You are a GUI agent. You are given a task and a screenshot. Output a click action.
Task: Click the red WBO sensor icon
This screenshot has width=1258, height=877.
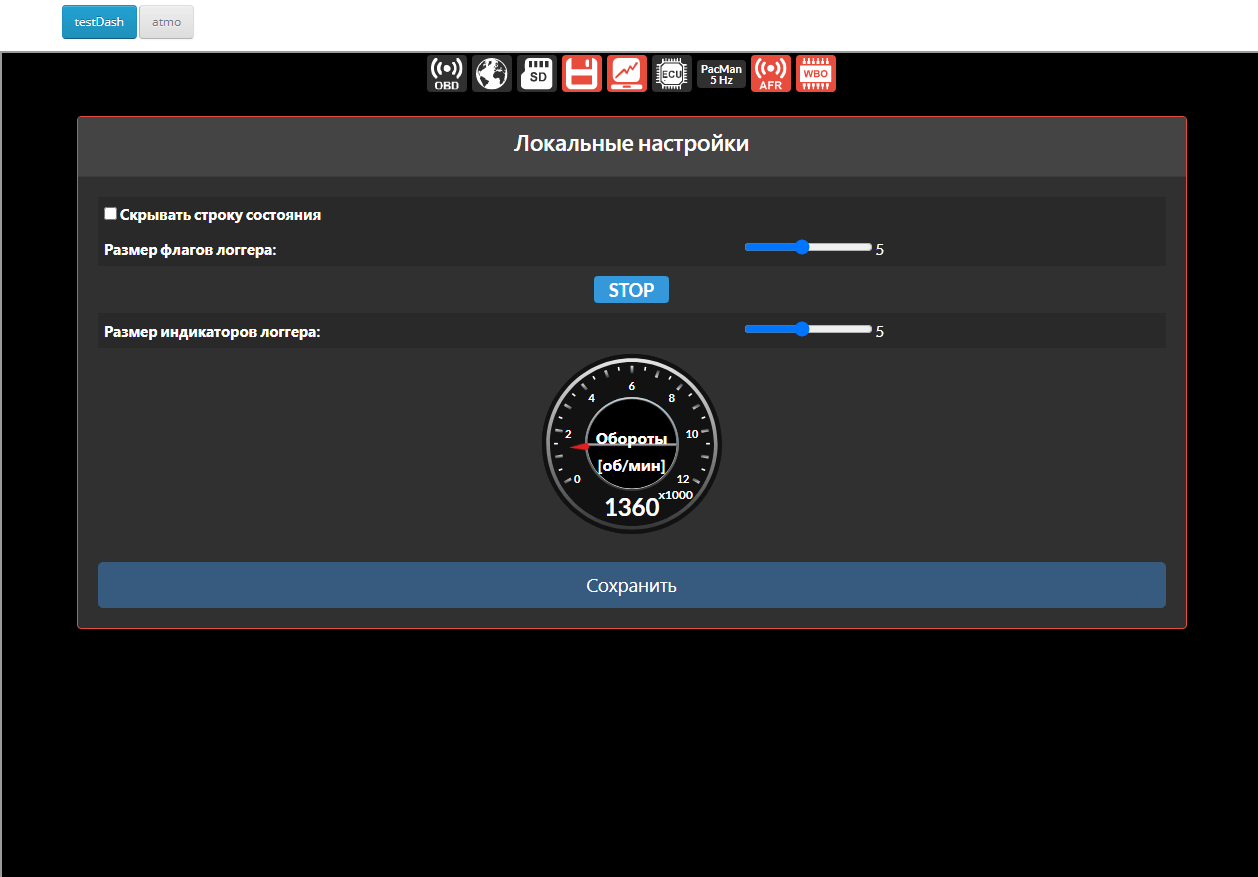816,74
